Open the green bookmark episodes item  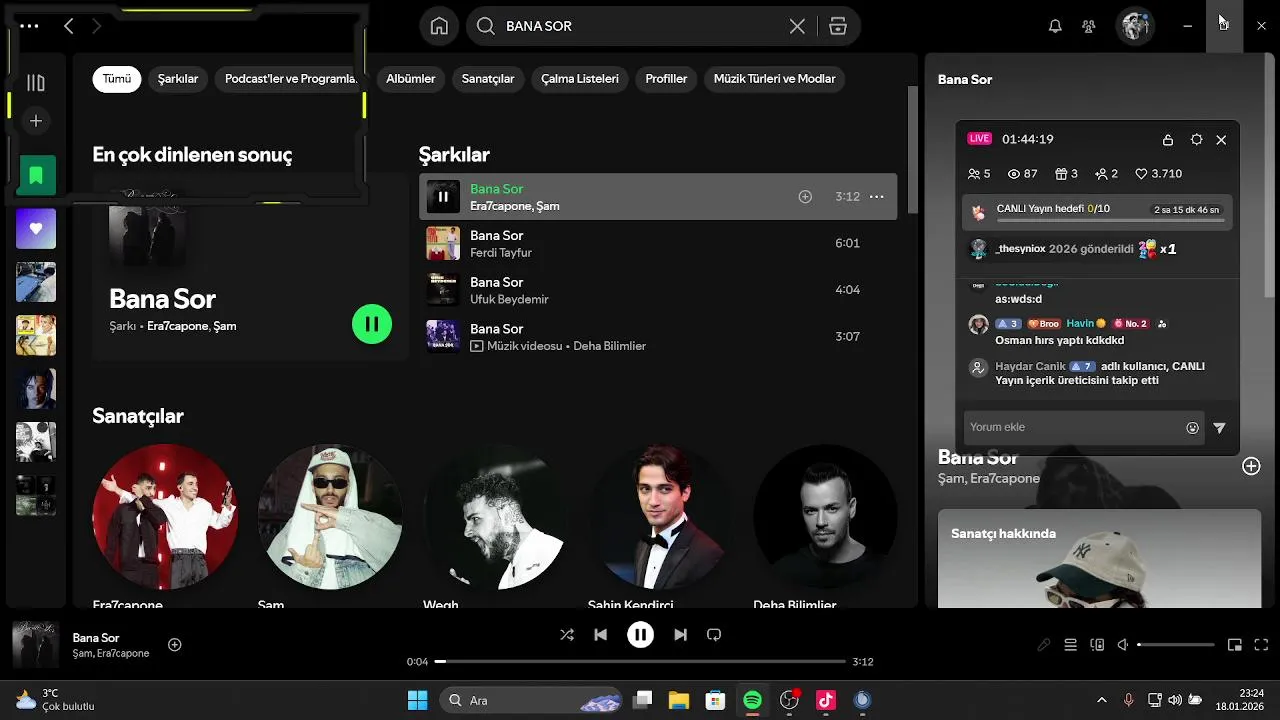pyautogui.click(x=36, y=175)
